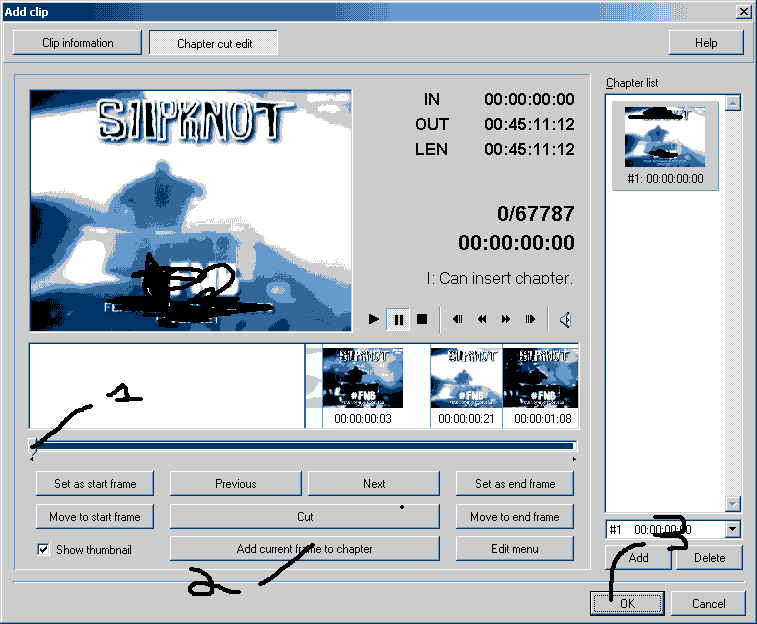Select the Chapter cut edit tab
Viewport: 757px width, 624px height.
[213, 43]
